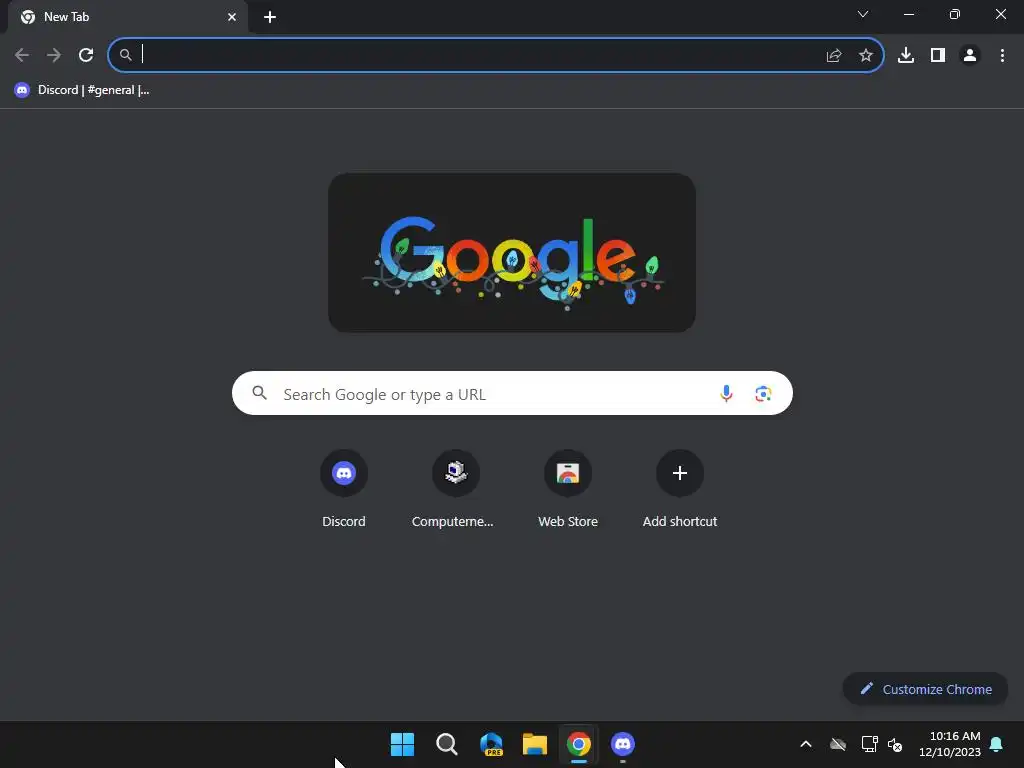The height and width of the screenshot is (768, 1024).
Task: Click the Add shortcut button
Action: point(680,488)
